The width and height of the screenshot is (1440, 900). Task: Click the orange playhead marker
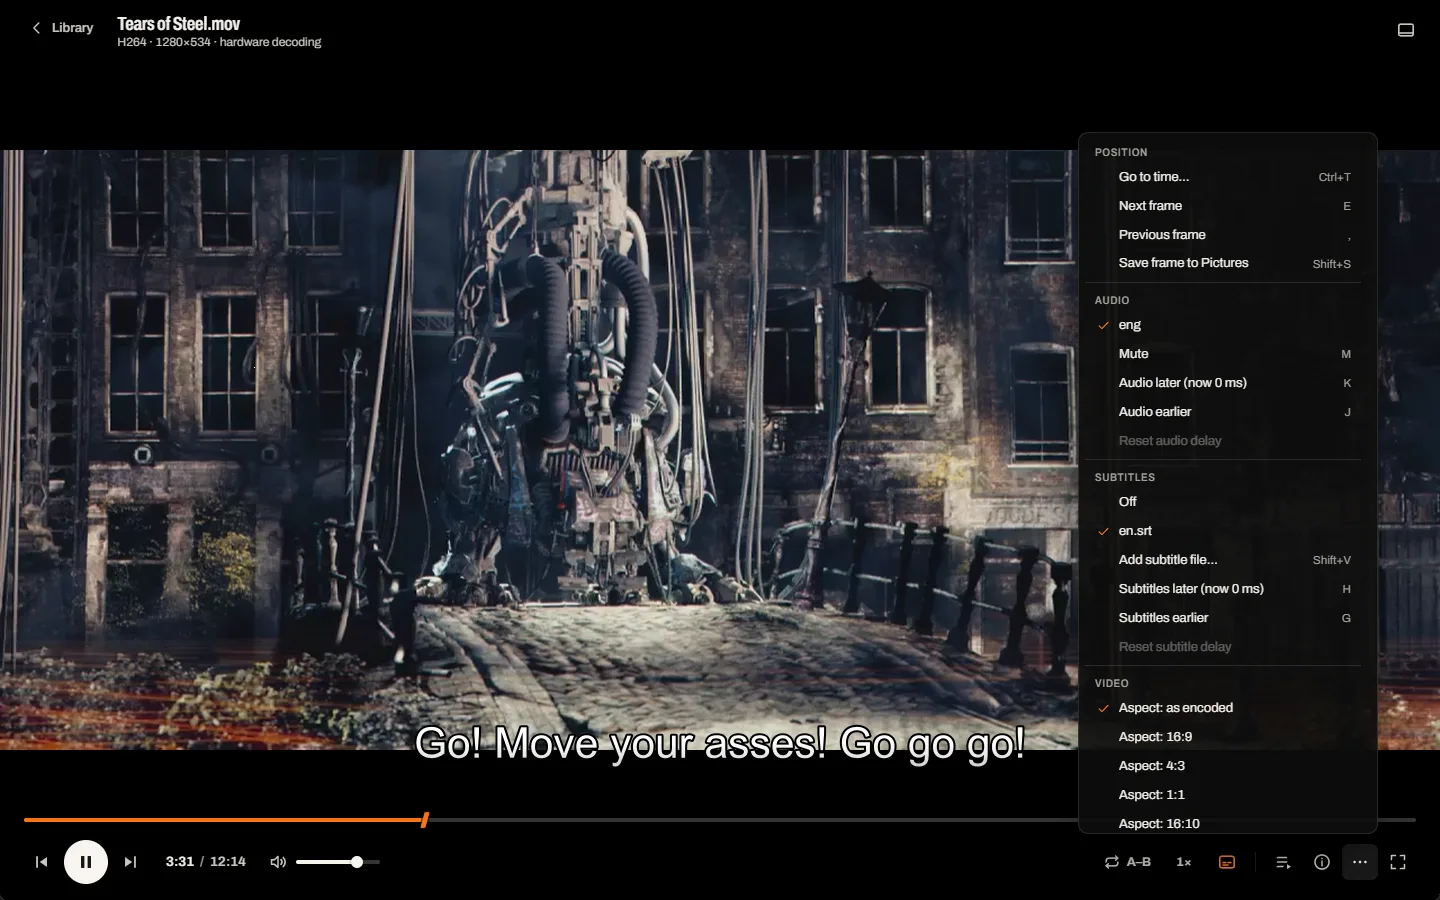(x=425, y=820)
